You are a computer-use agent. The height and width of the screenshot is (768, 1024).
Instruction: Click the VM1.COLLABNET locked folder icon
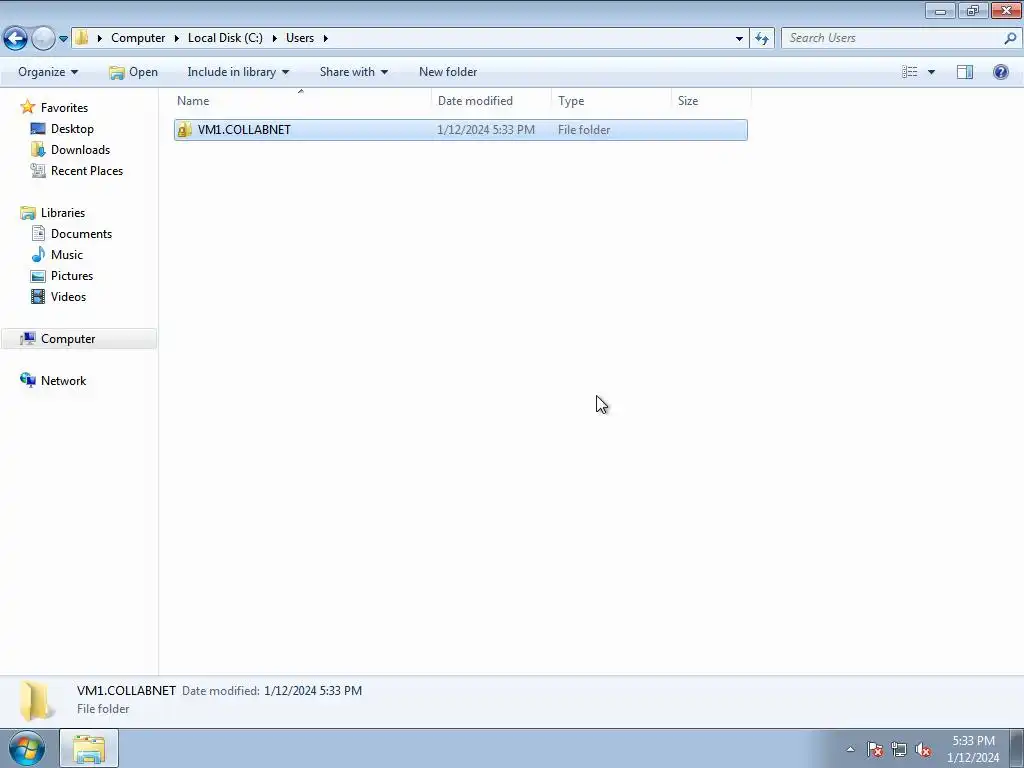pos(185,129)
